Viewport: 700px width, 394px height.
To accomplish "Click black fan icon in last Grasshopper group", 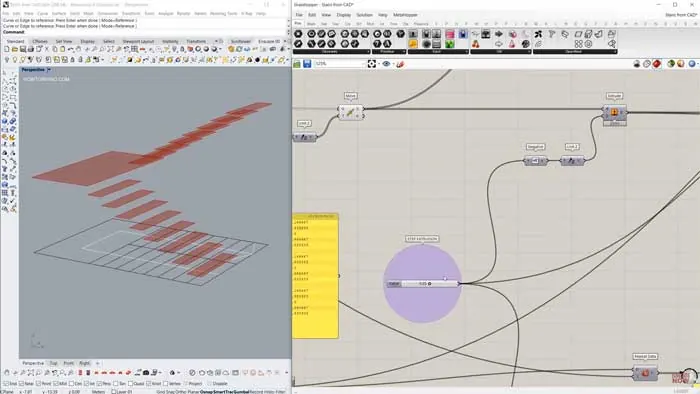I will (538, 34).
